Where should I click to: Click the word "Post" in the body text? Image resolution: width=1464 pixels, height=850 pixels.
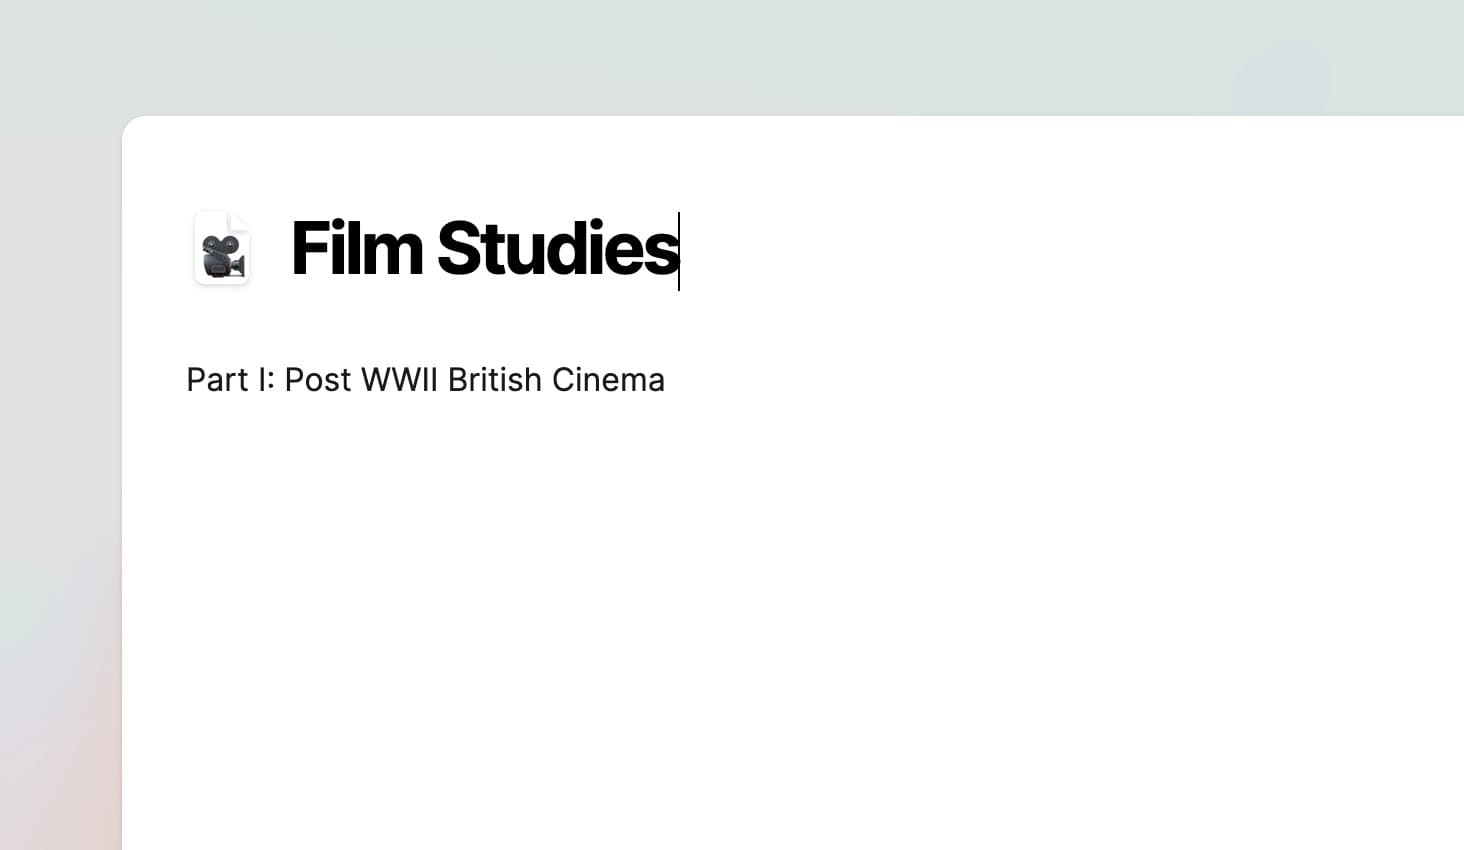tap(318, 380)
